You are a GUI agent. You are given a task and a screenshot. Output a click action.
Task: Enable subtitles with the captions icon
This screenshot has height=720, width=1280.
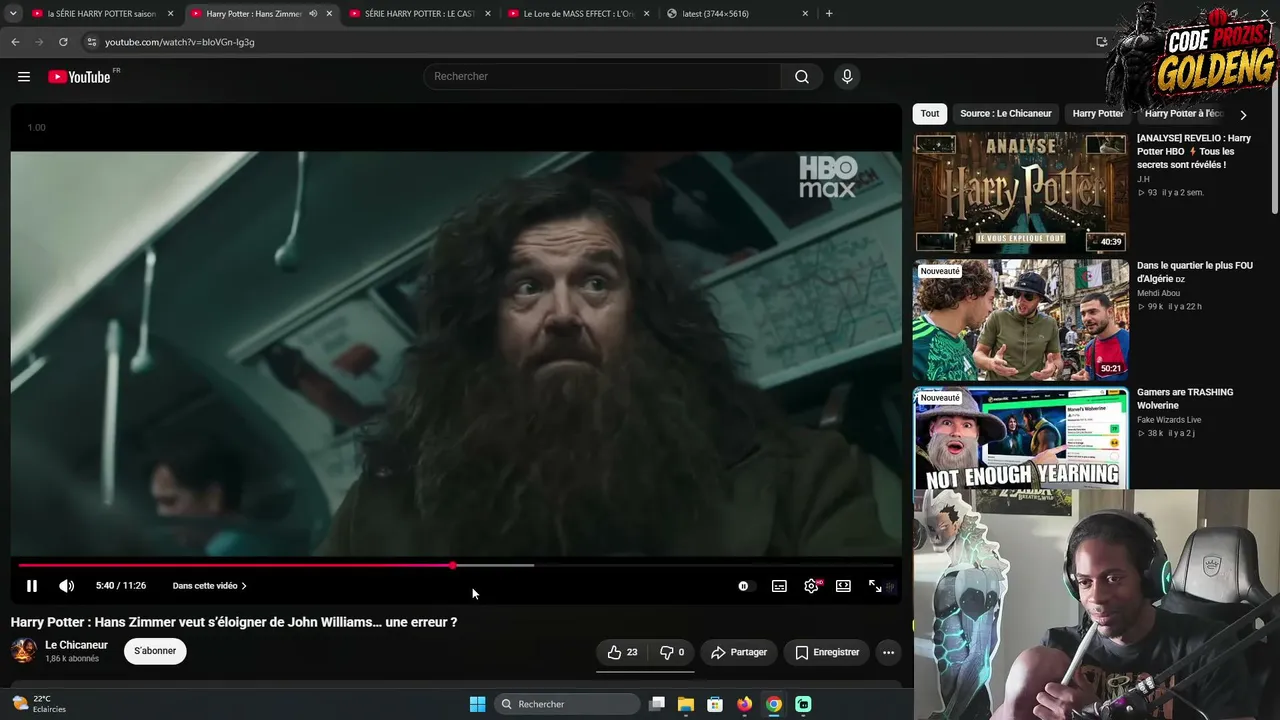pos(779,586)
